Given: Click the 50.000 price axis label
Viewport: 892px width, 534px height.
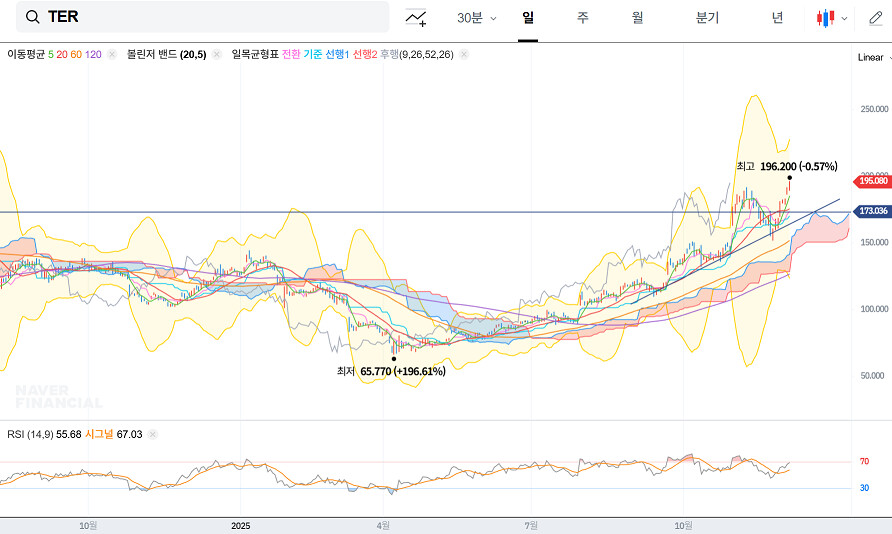Looking at the screenshot, I should point(872,376).
